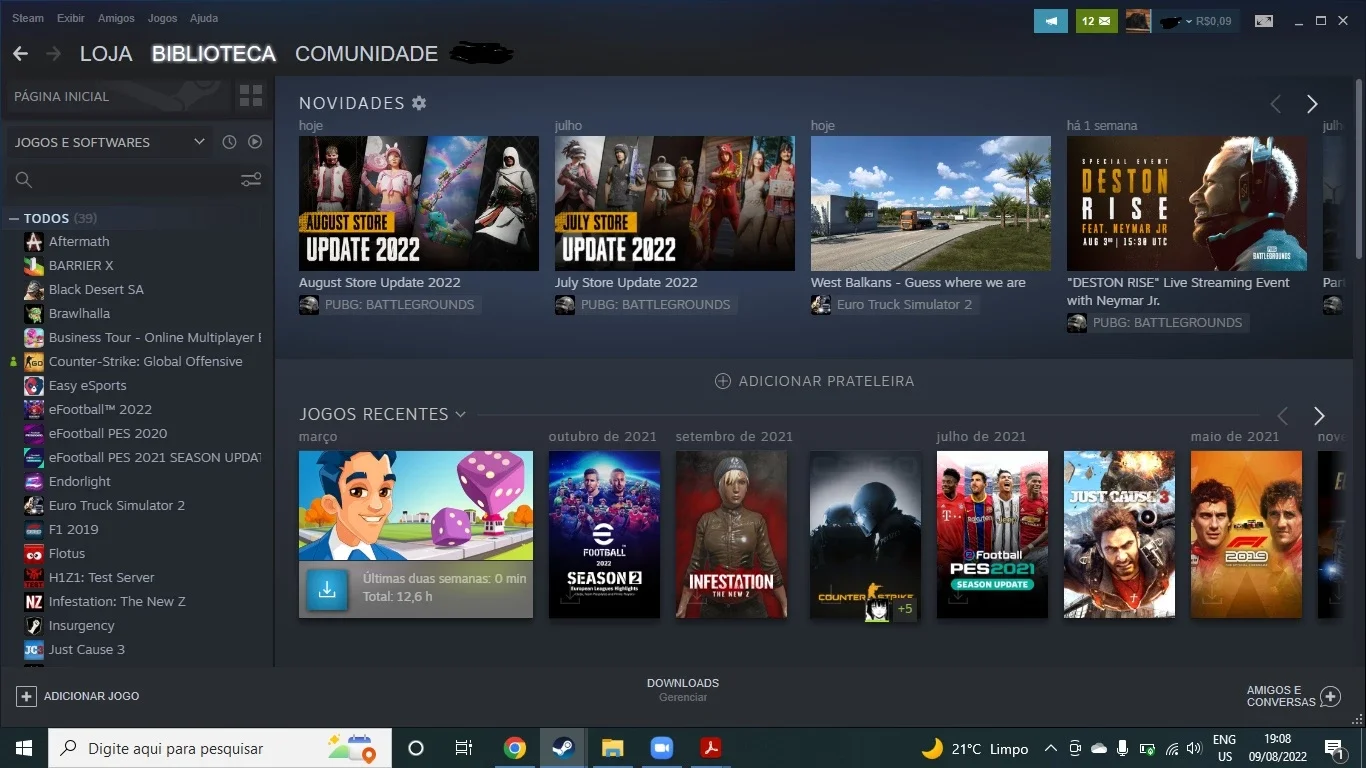Open July Store Update 2022 thumbnail
1366x768 pixels.
pyautogui.click(x=675, y=203)
